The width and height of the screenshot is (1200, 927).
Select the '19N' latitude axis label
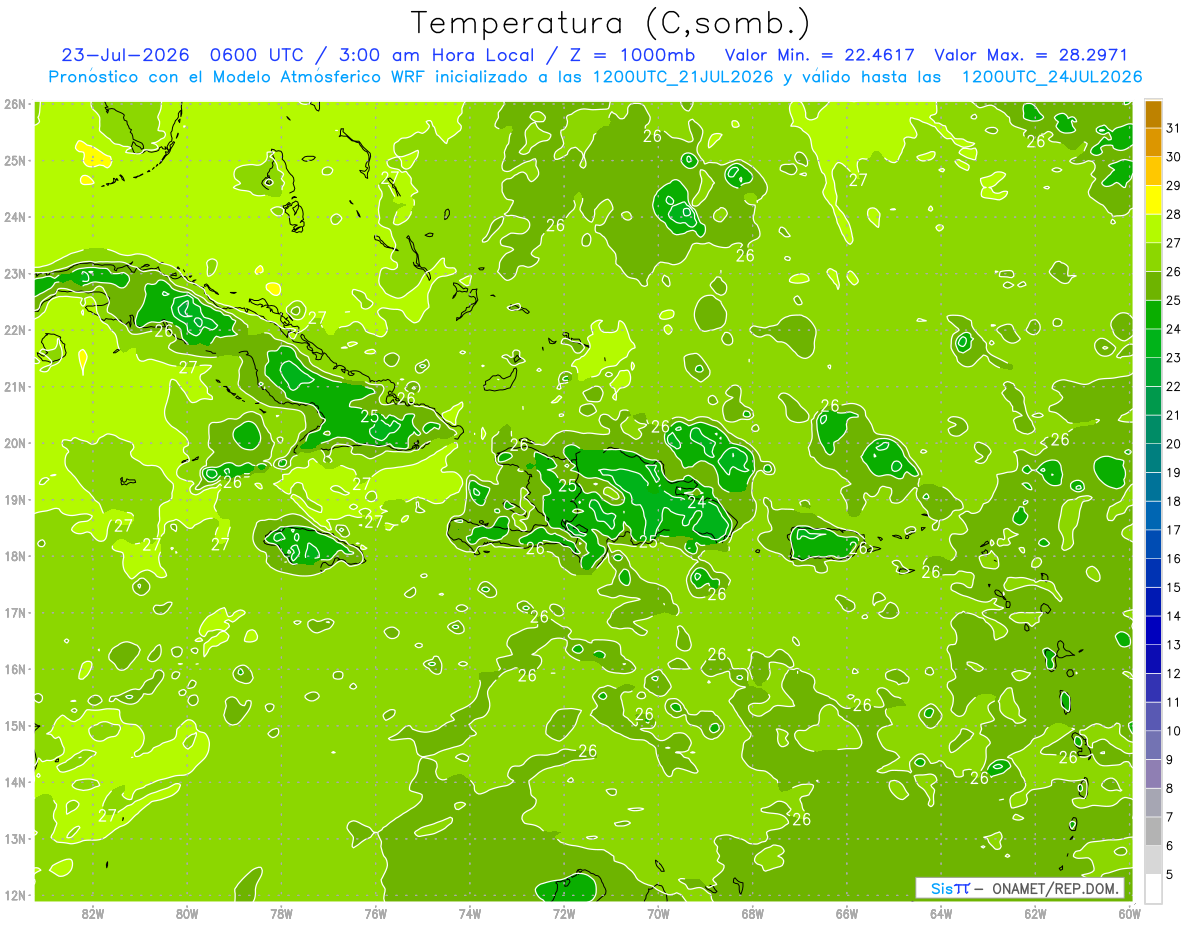pos(14,499)
